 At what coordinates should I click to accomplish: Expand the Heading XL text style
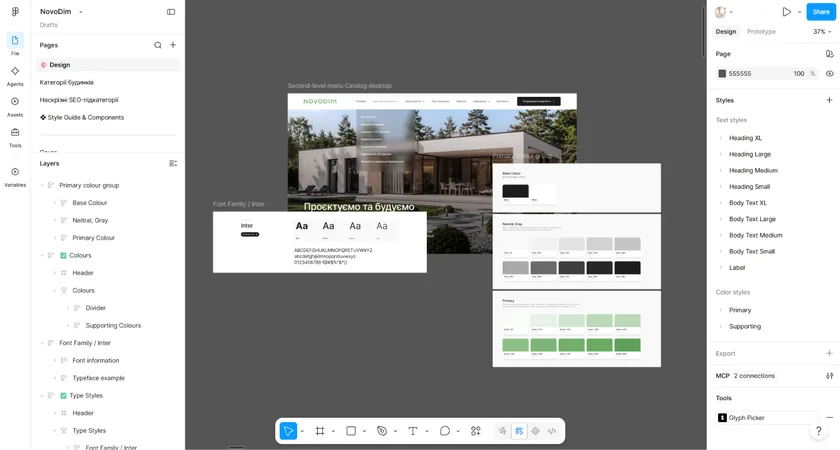click(x=721, y=138)
